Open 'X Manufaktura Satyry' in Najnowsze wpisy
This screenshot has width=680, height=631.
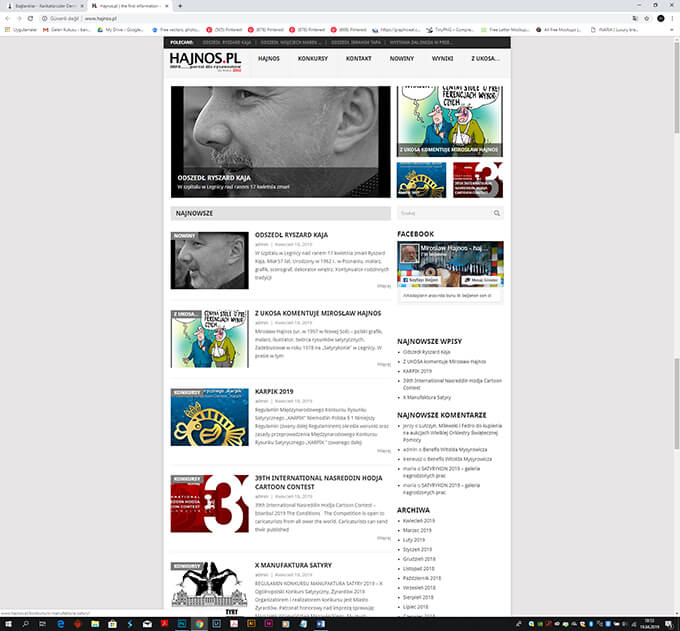point(427,397)
